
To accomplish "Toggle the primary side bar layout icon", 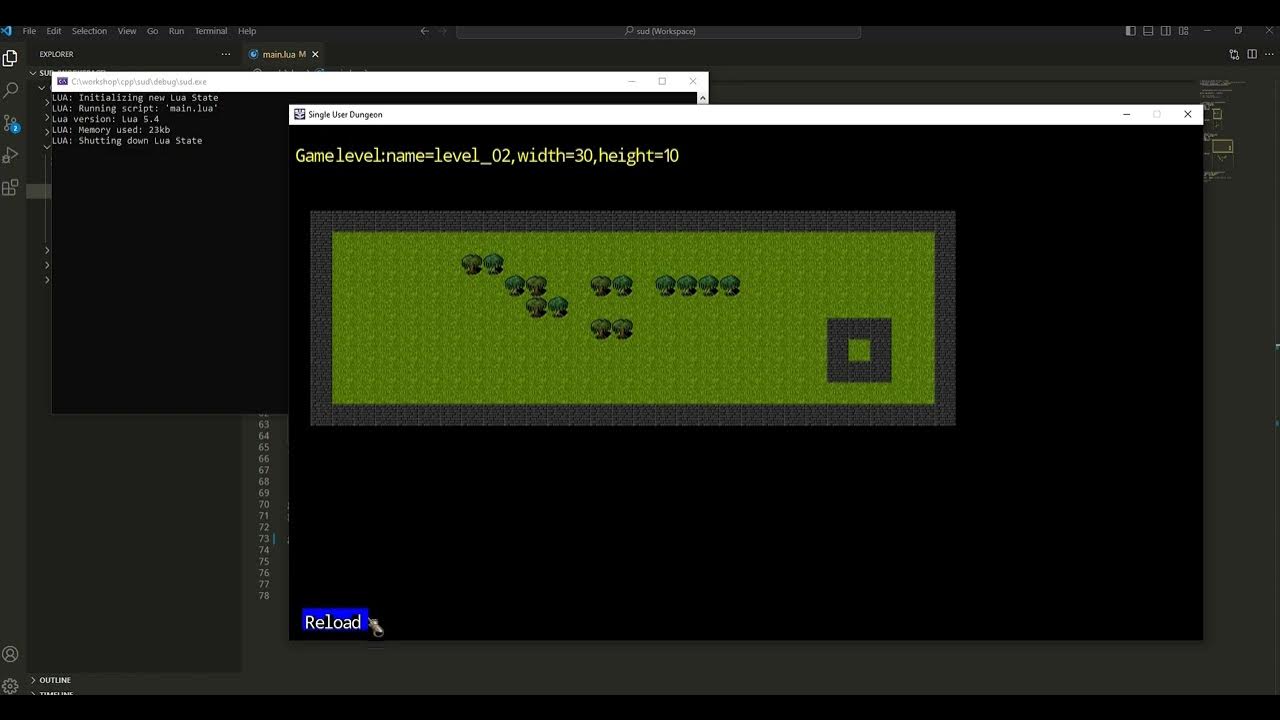I will click(1130, 31).
